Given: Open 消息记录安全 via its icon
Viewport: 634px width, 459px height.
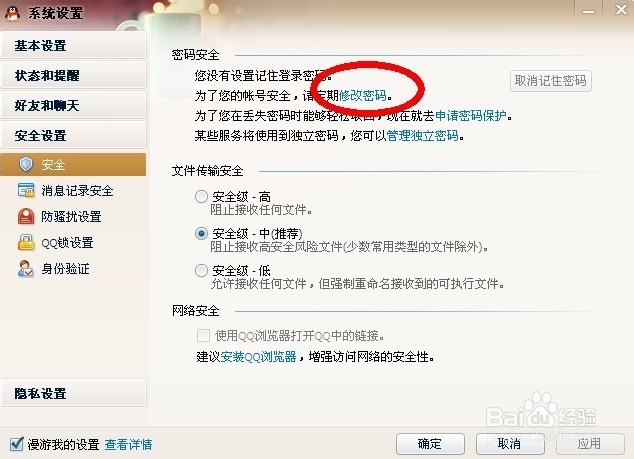Looking at the screenshot, I should coord(26,190).
